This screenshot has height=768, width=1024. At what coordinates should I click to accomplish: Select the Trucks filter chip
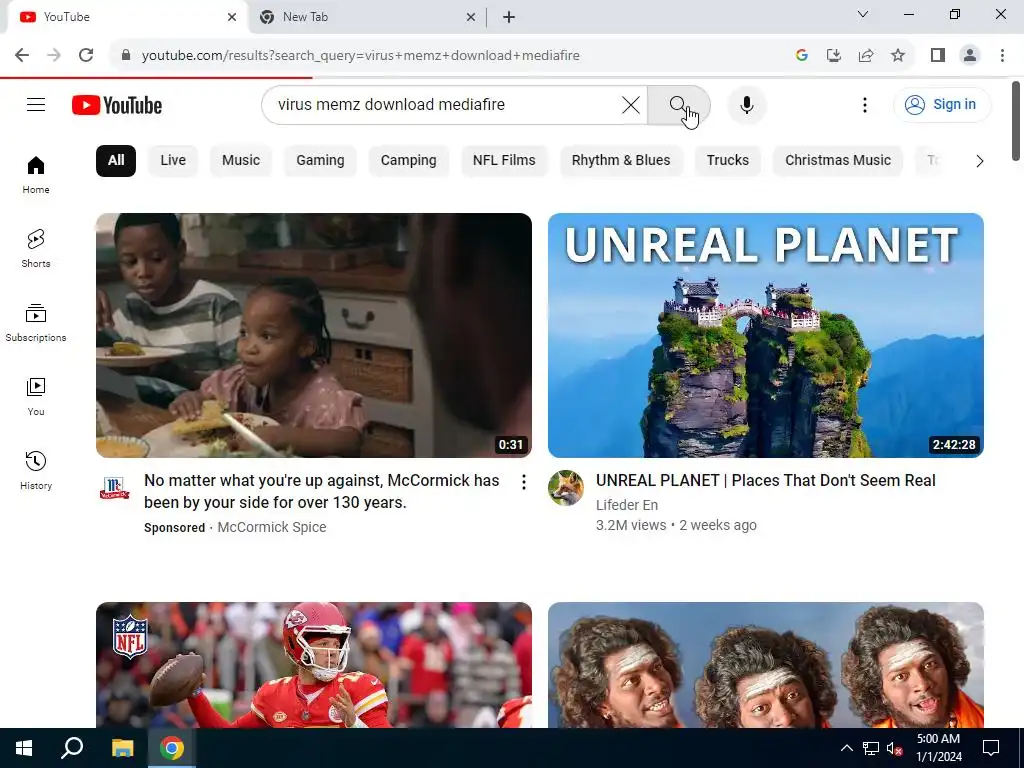(x=728, y=161)
